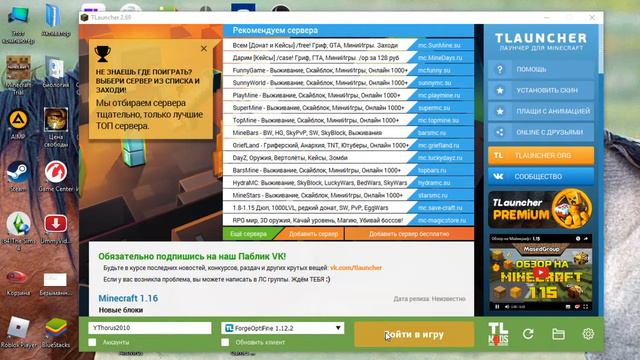
Task: Click the YThorus2010 username field
Action: (x=150, y=328)
